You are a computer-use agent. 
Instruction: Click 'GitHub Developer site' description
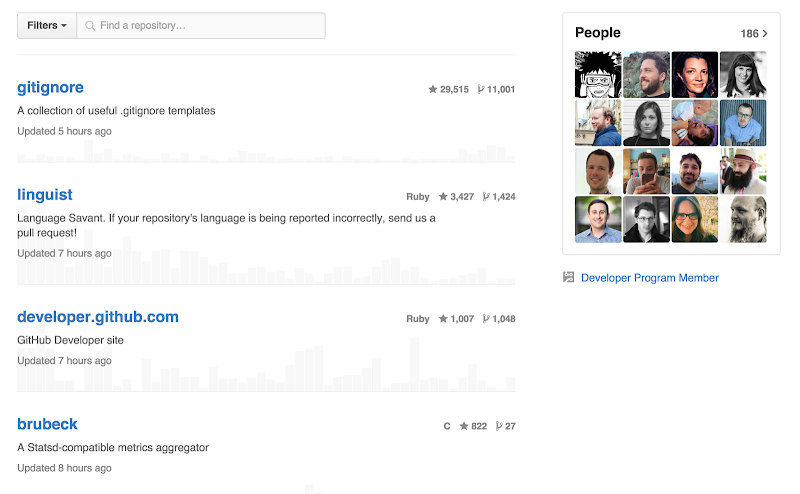pyautogui.click(x=70, y=340)
